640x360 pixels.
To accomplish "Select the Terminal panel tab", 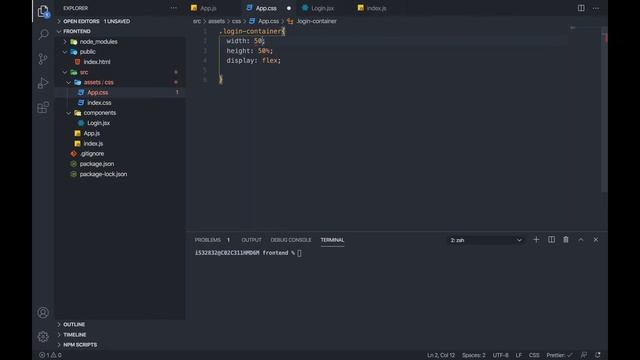I will (x=332, y=240).
